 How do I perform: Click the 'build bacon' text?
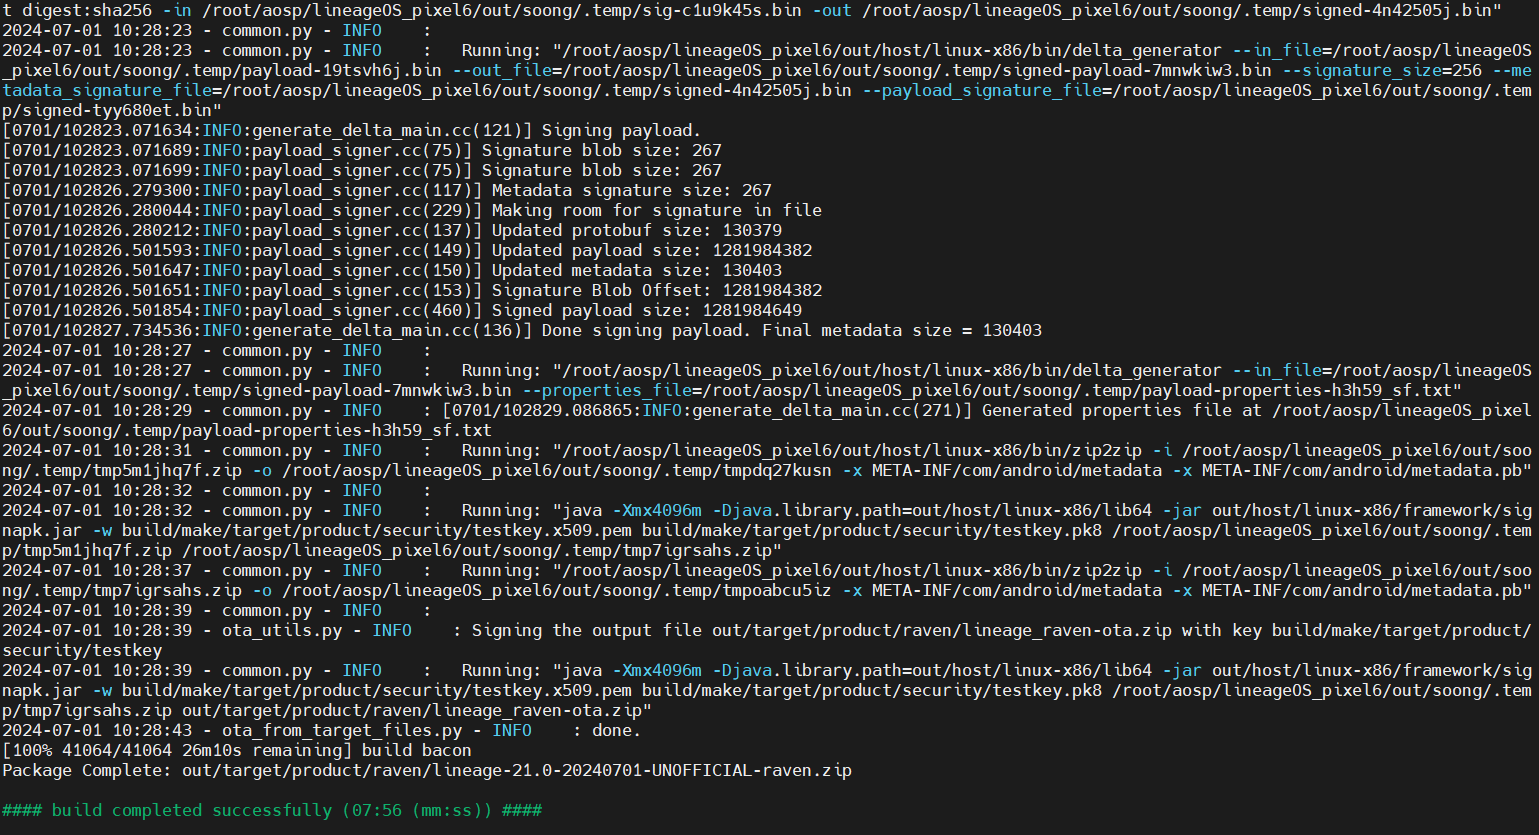[x=417, y=750]
